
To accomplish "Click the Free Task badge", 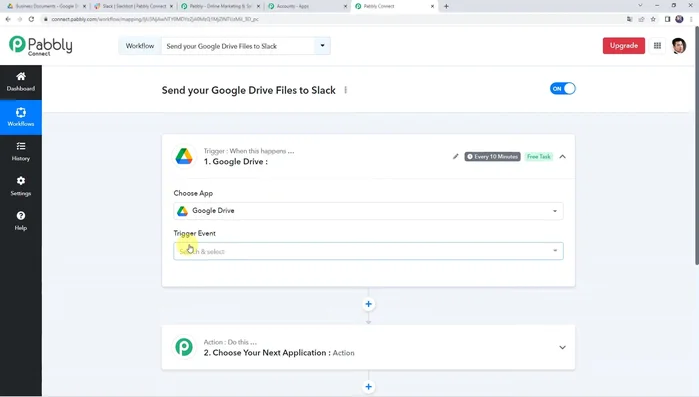I will click(x=539, y=156).
